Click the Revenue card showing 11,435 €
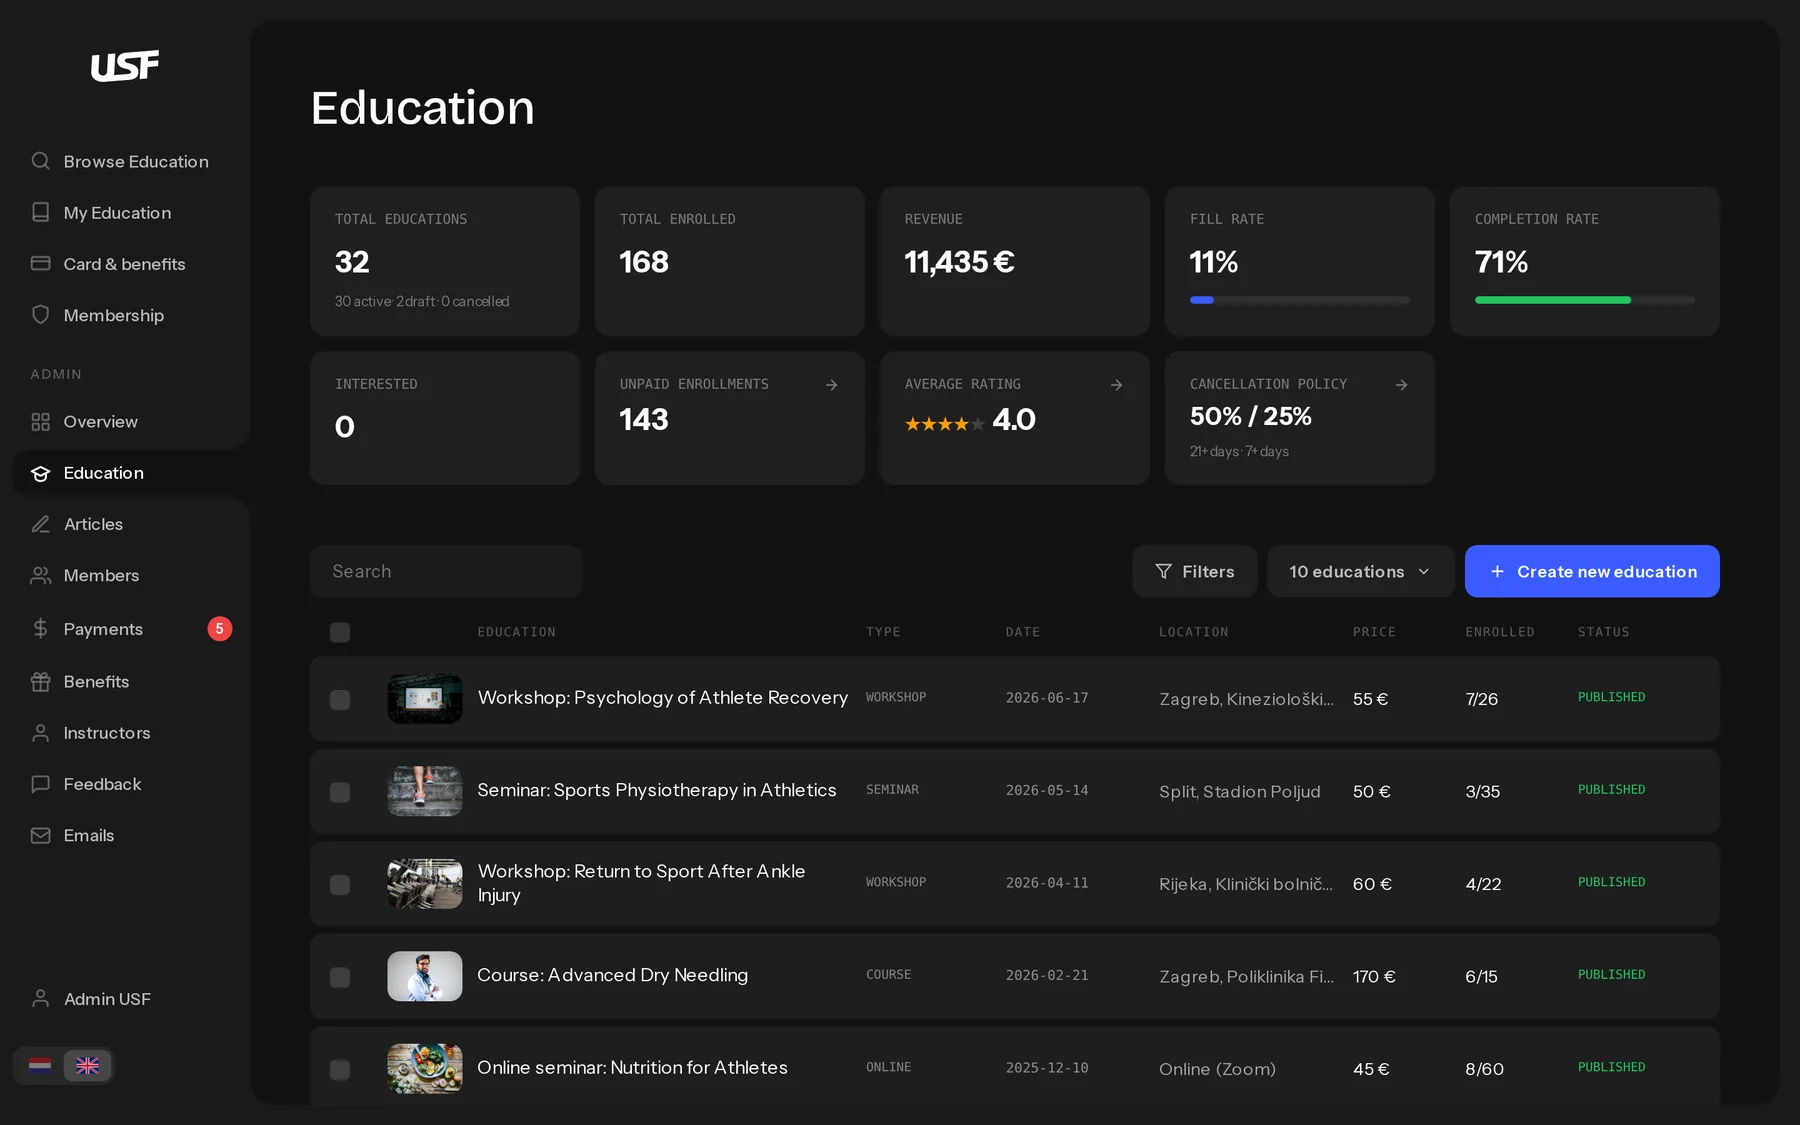Viewport: 1800px width, 1125px height. (1015, 261)
